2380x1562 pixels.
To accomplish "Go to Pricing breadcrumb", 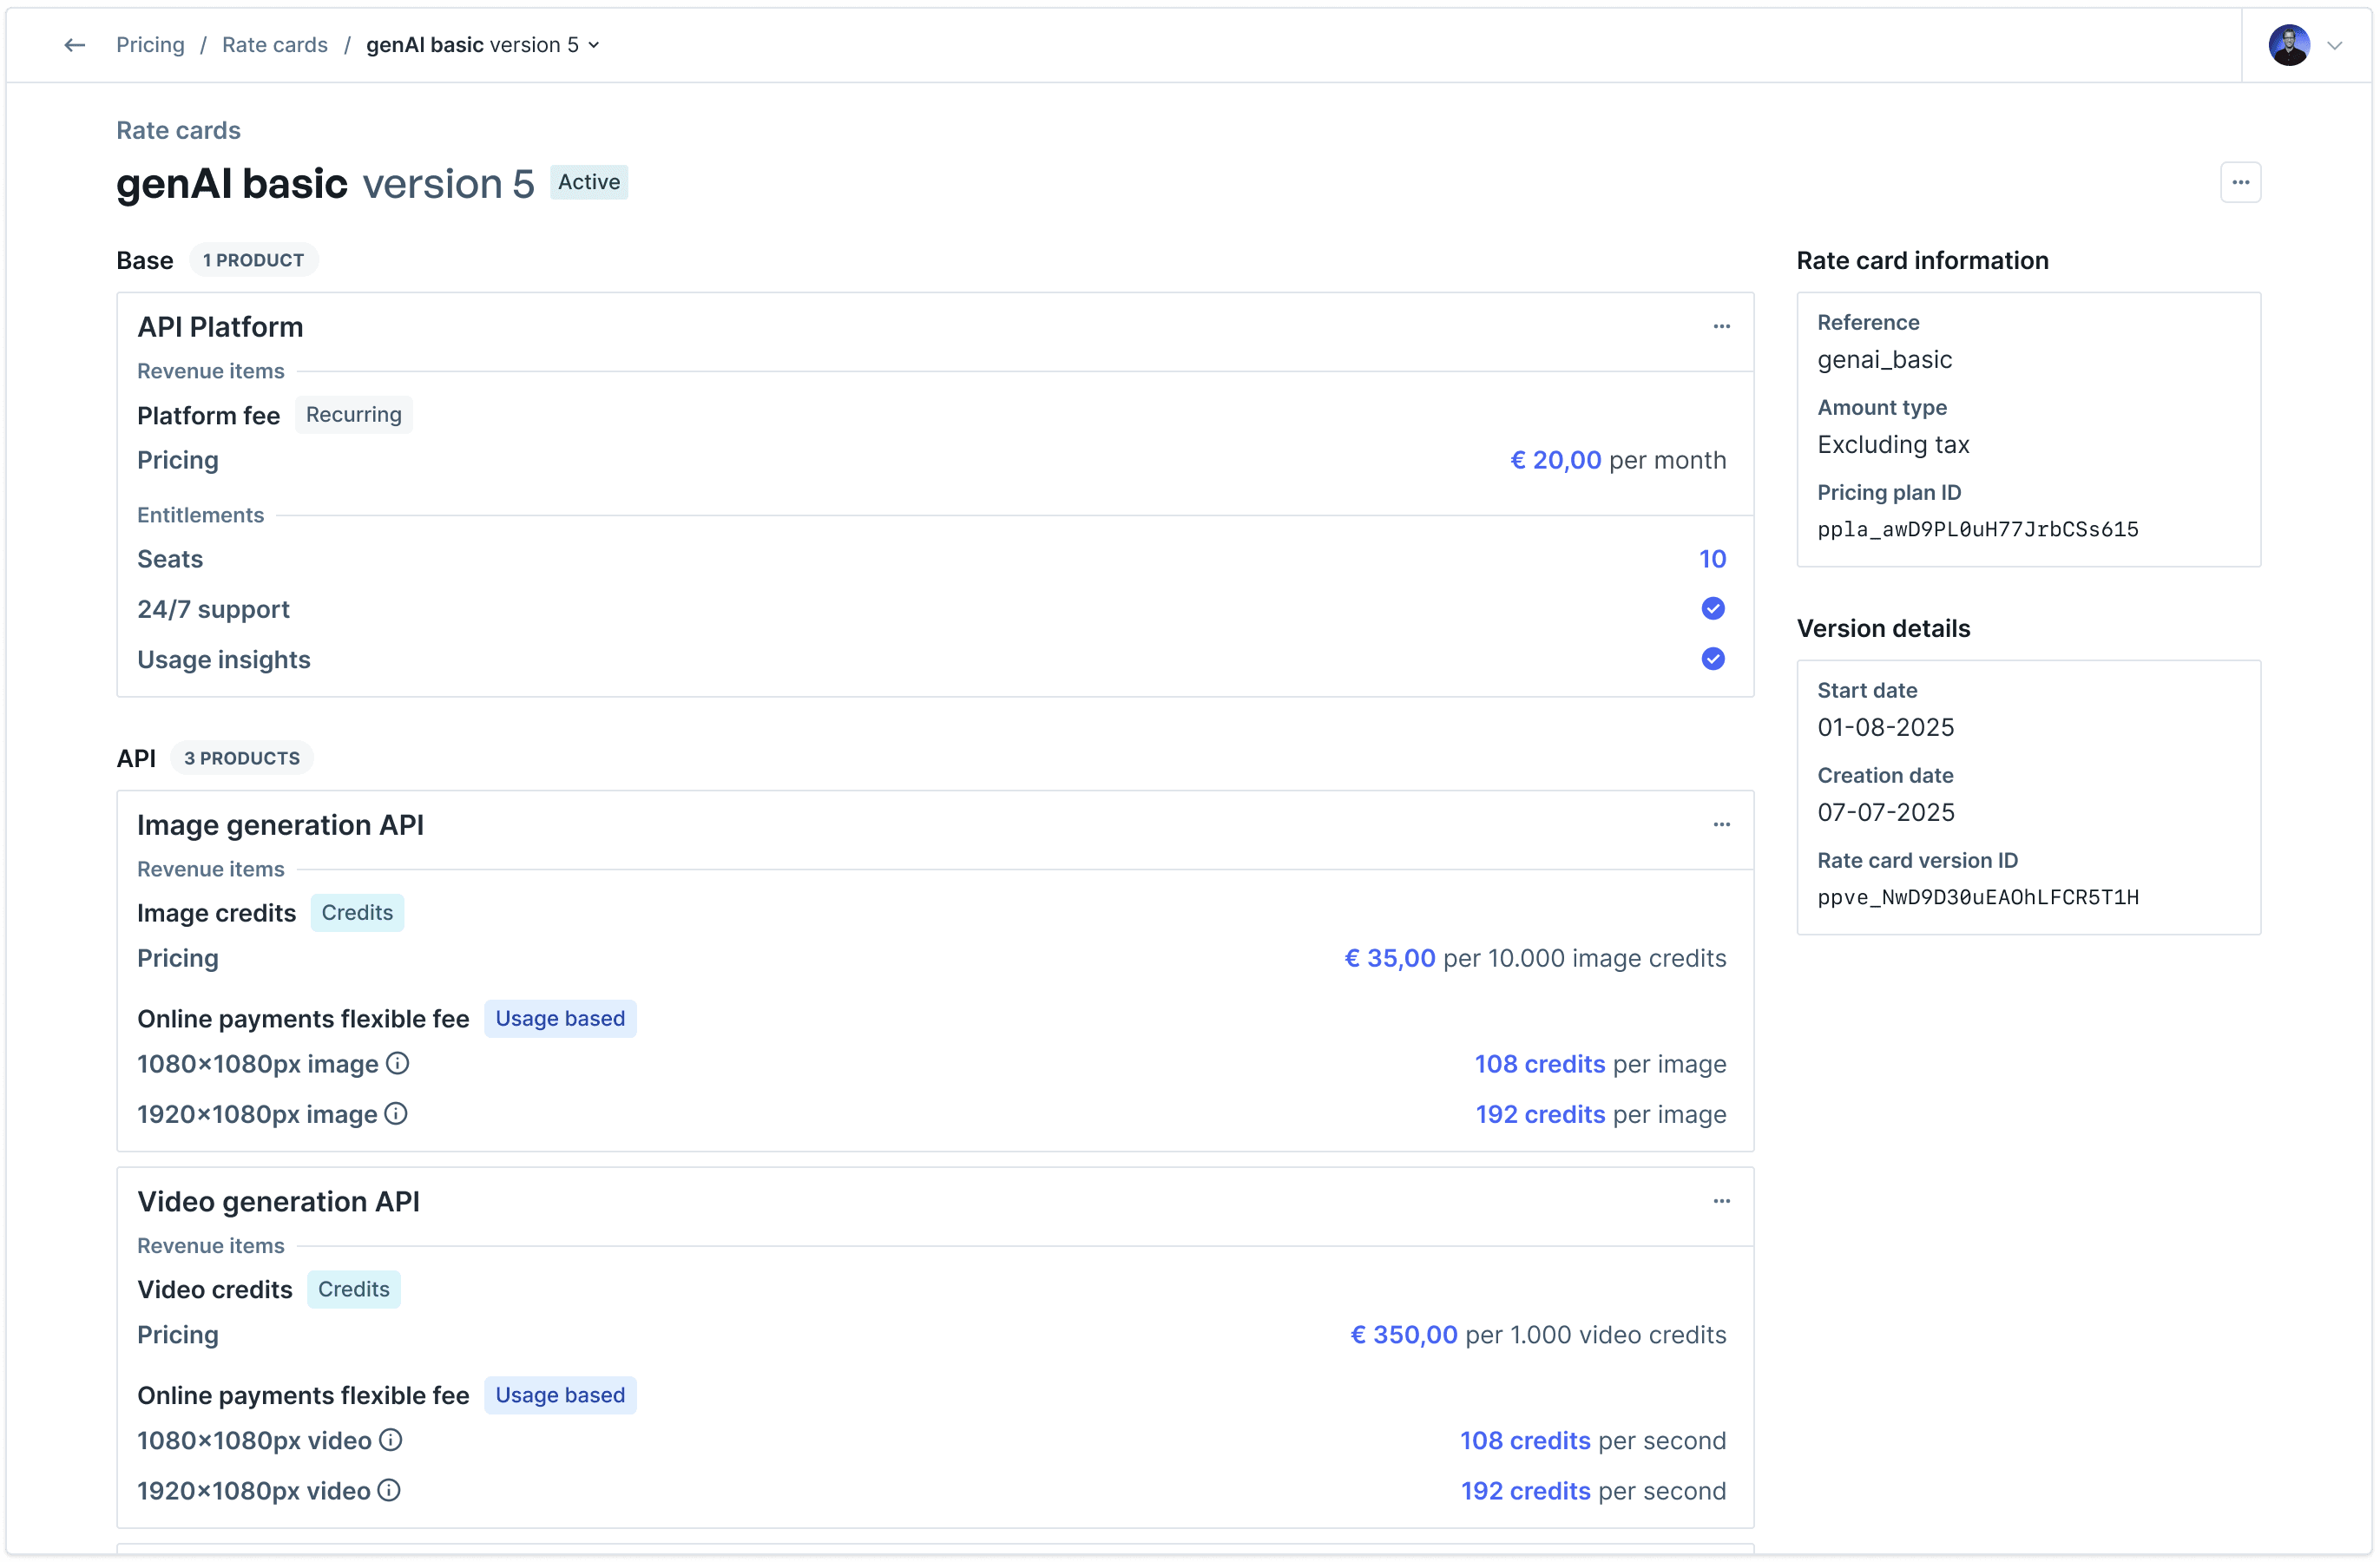I will (150, 45).
